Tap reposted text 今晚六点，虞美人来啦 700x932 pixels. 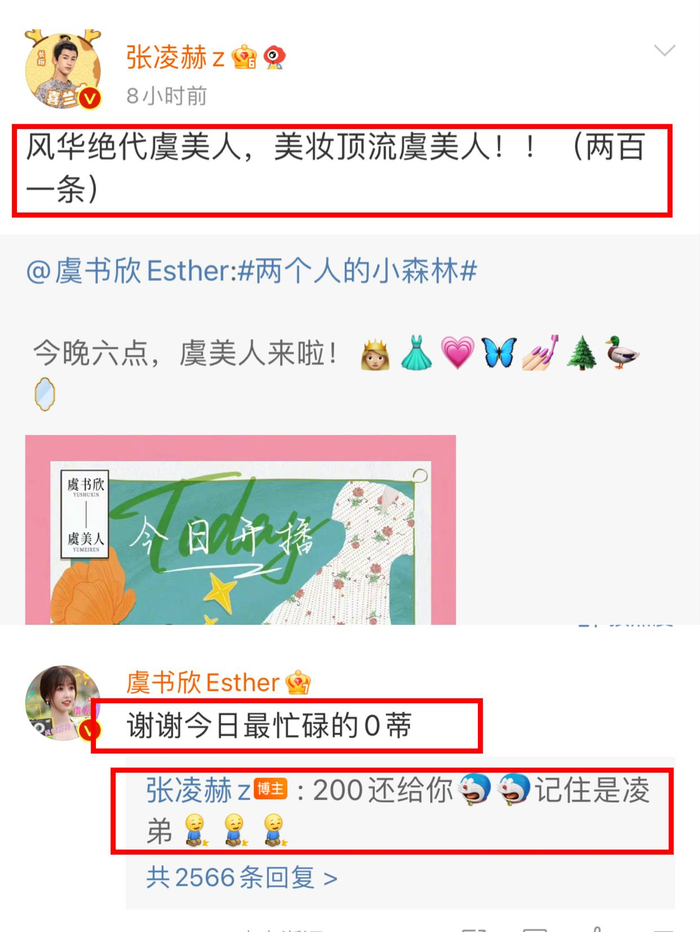(186, 353)
